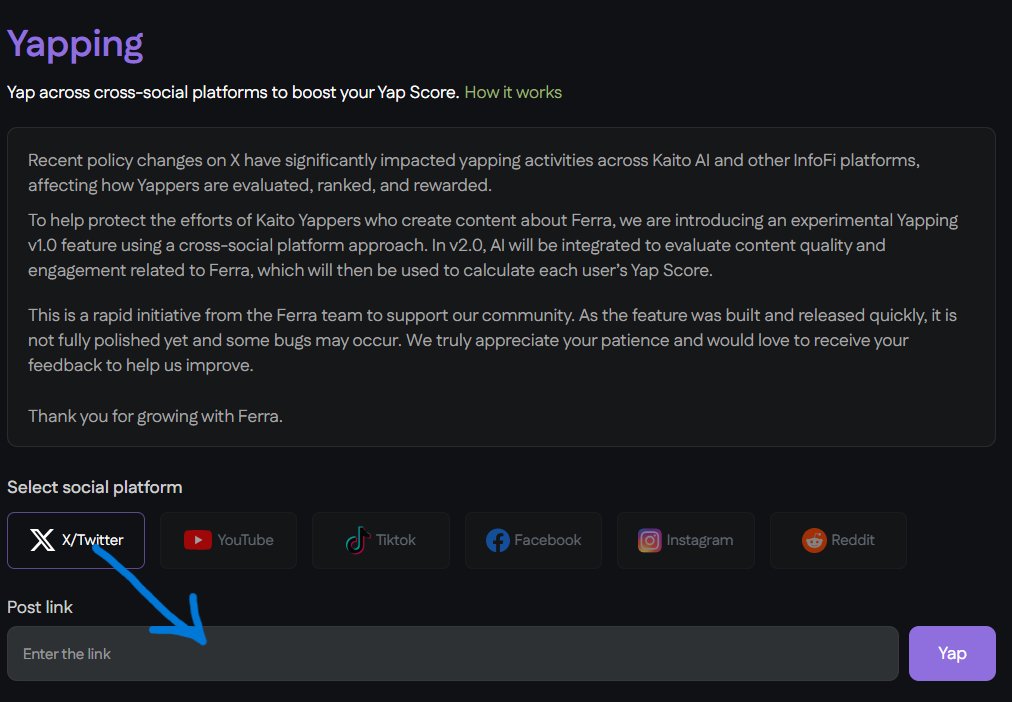This screenshot has height=702, width=1012.
Task: Select the X/Twitter platform option
Action: coord(76,540)
